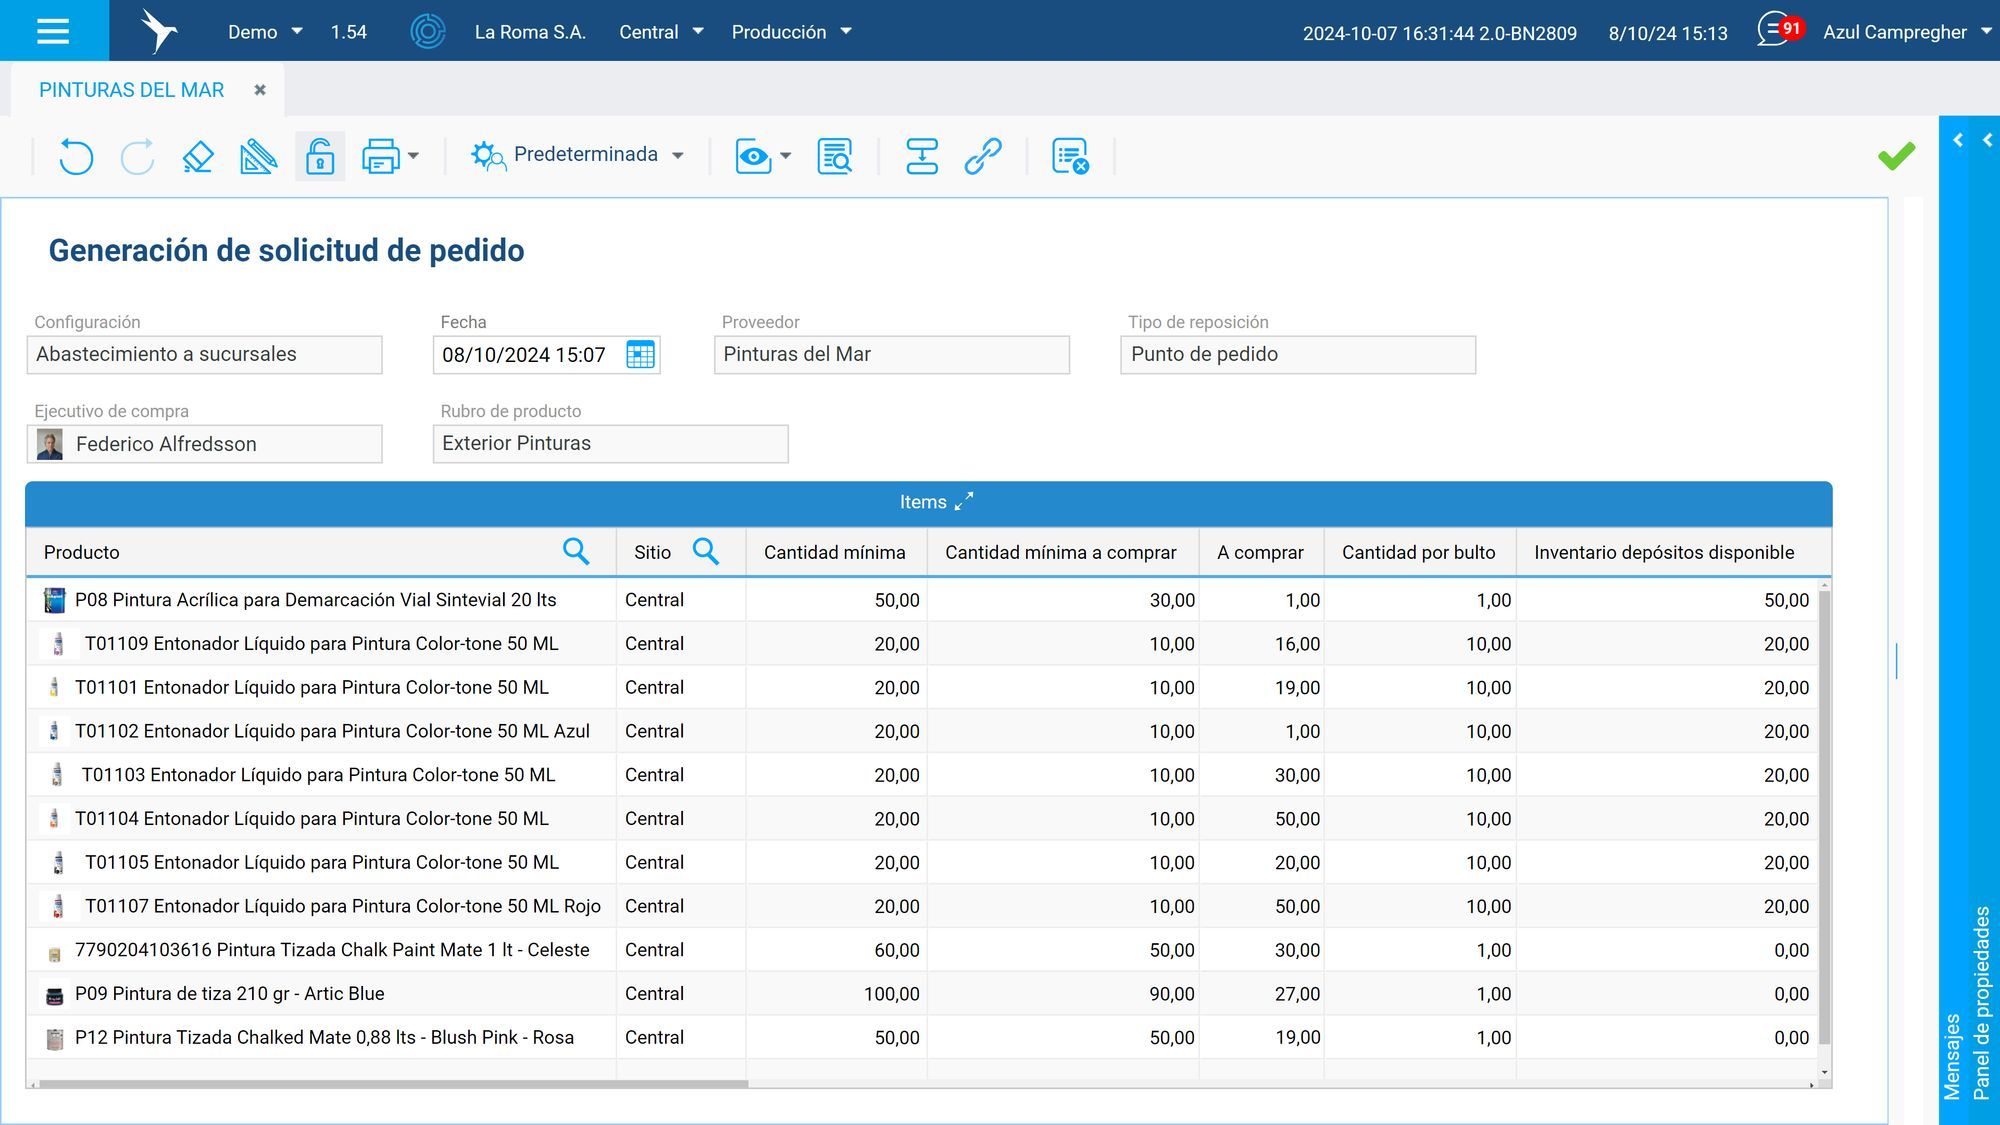Image resolution: width=2000 pixels, height=1125 pixels.
Task: Toggle the padlock unlock icon
Action: tap(320, 156)
